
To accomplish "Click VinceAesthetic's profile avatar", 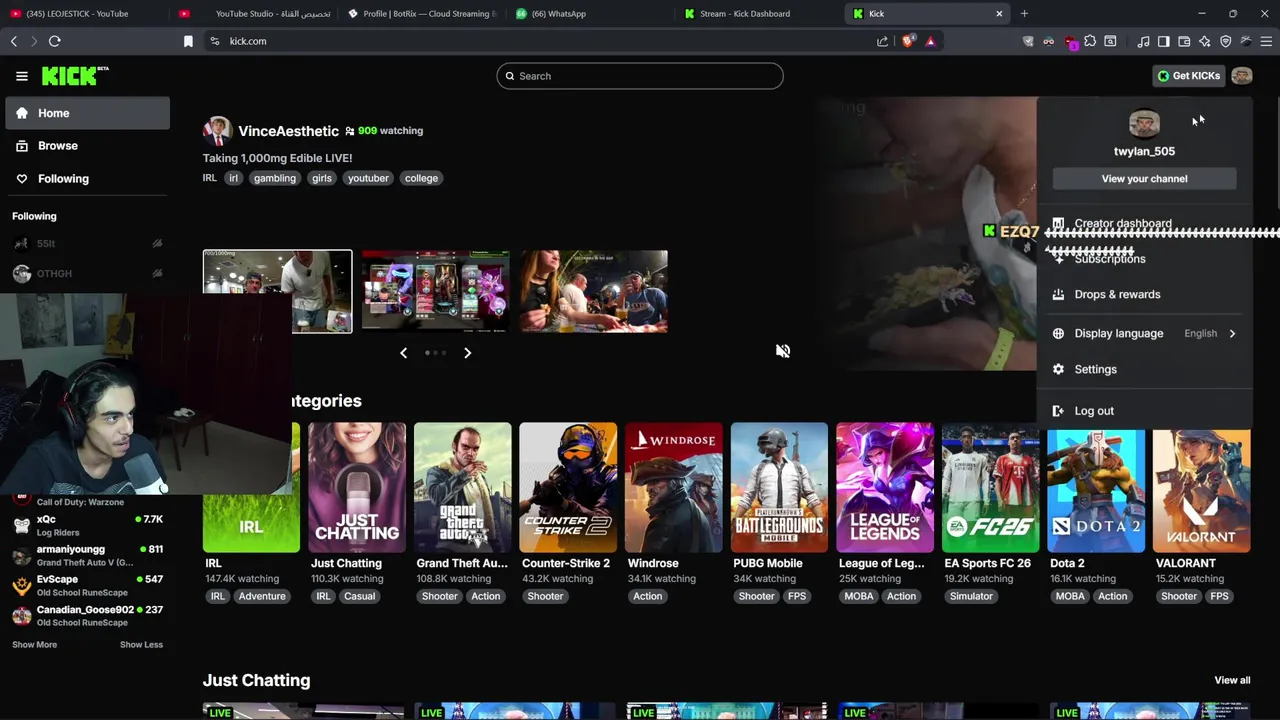I will pos(217,131).
